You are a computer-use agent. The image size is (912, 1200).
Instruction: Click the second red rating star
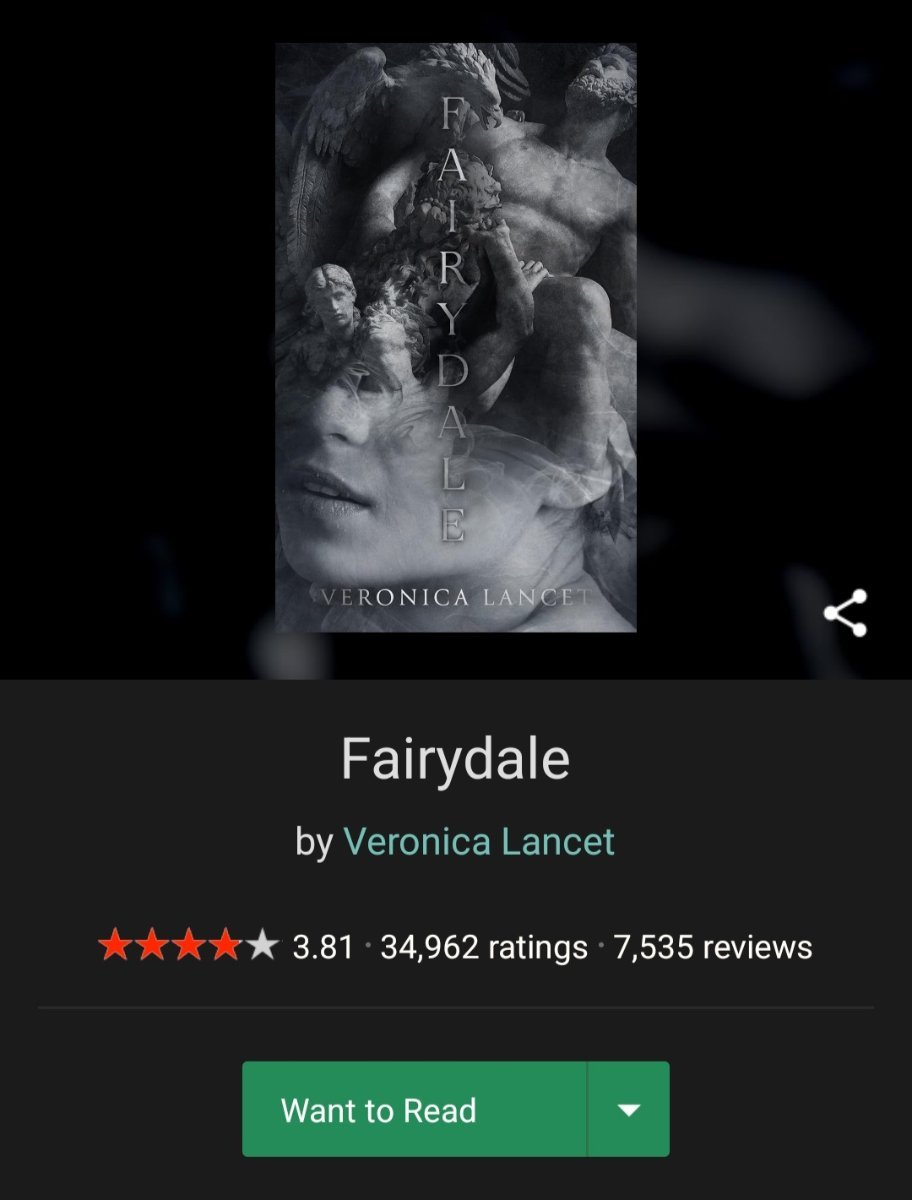click(x=151, y=946)
